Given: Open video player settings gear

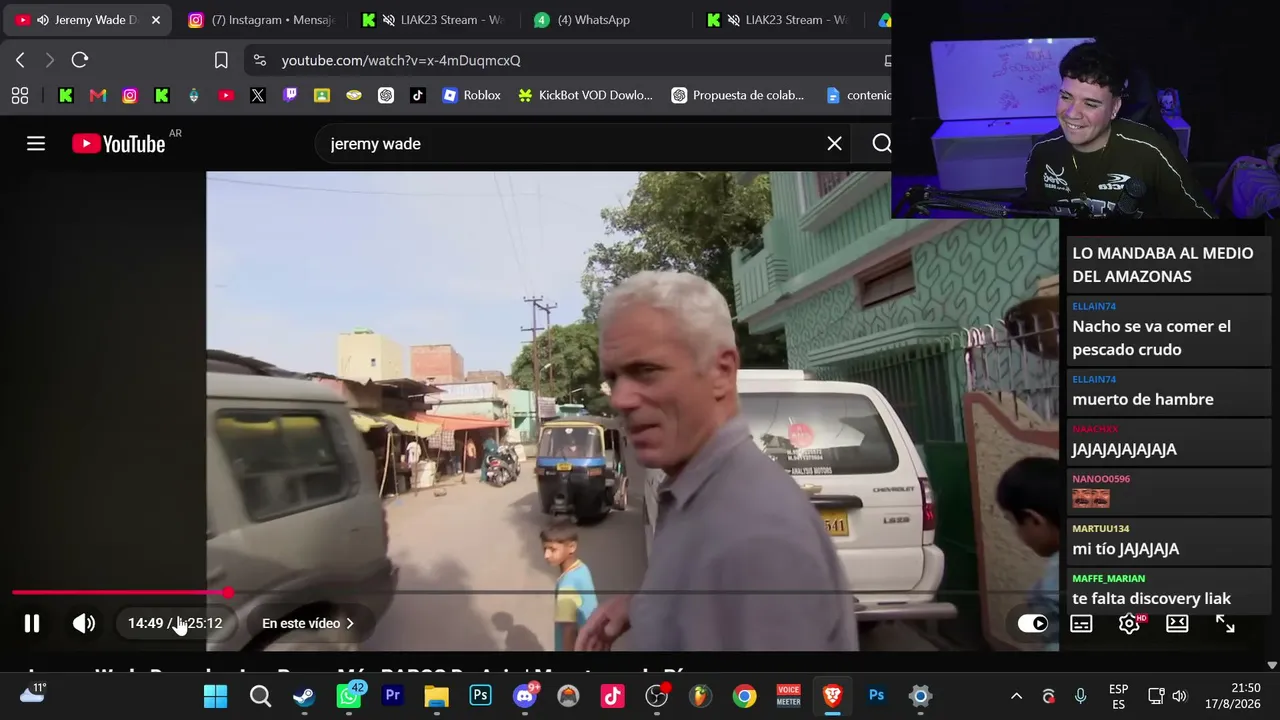Looking at the screenshot, I should [1129, 623].
